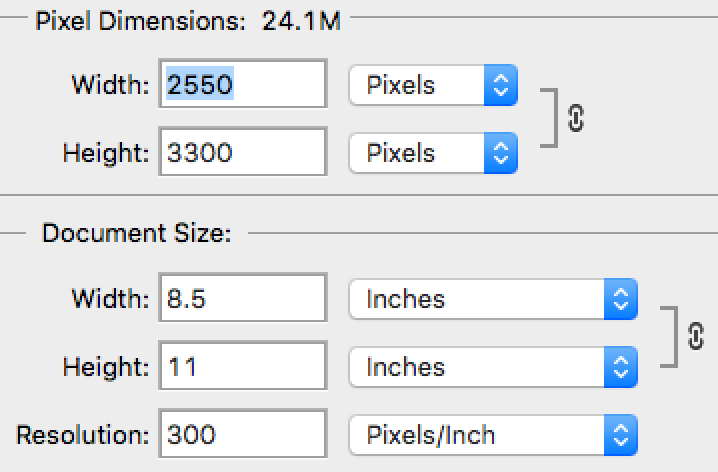Open the pixel Width units dropdown
The image size is (718, 472).
432,86
